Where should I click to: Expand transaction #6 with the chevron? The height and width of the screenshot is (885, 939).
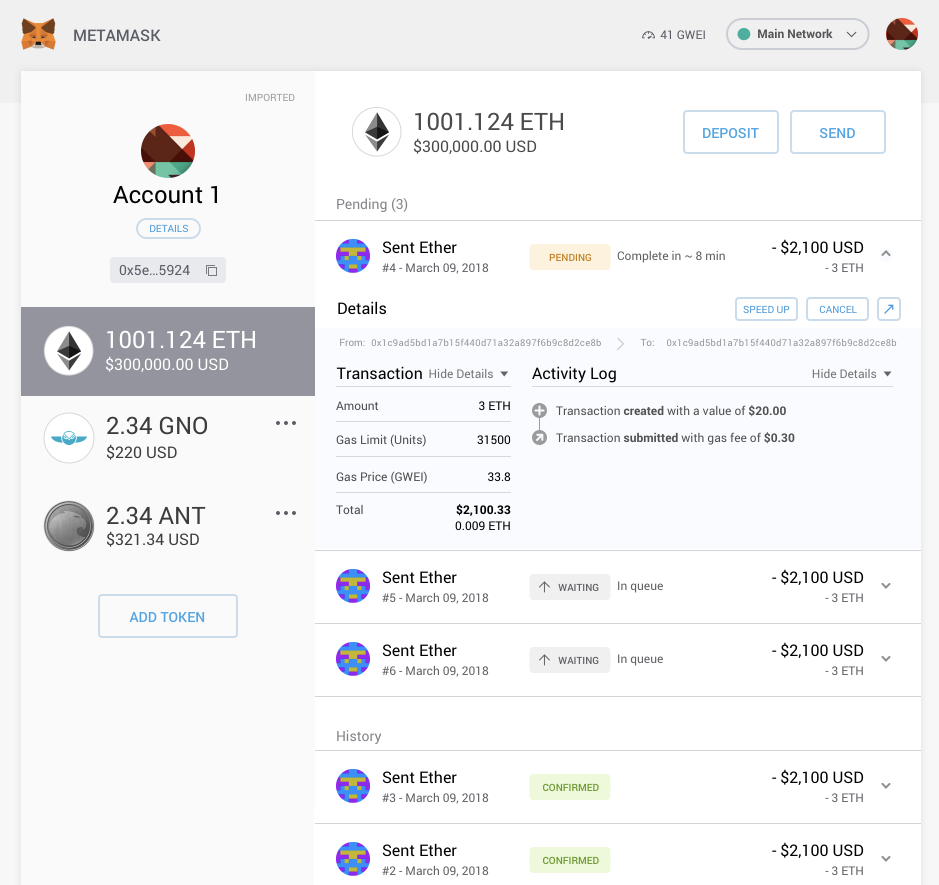coord(886,659)
